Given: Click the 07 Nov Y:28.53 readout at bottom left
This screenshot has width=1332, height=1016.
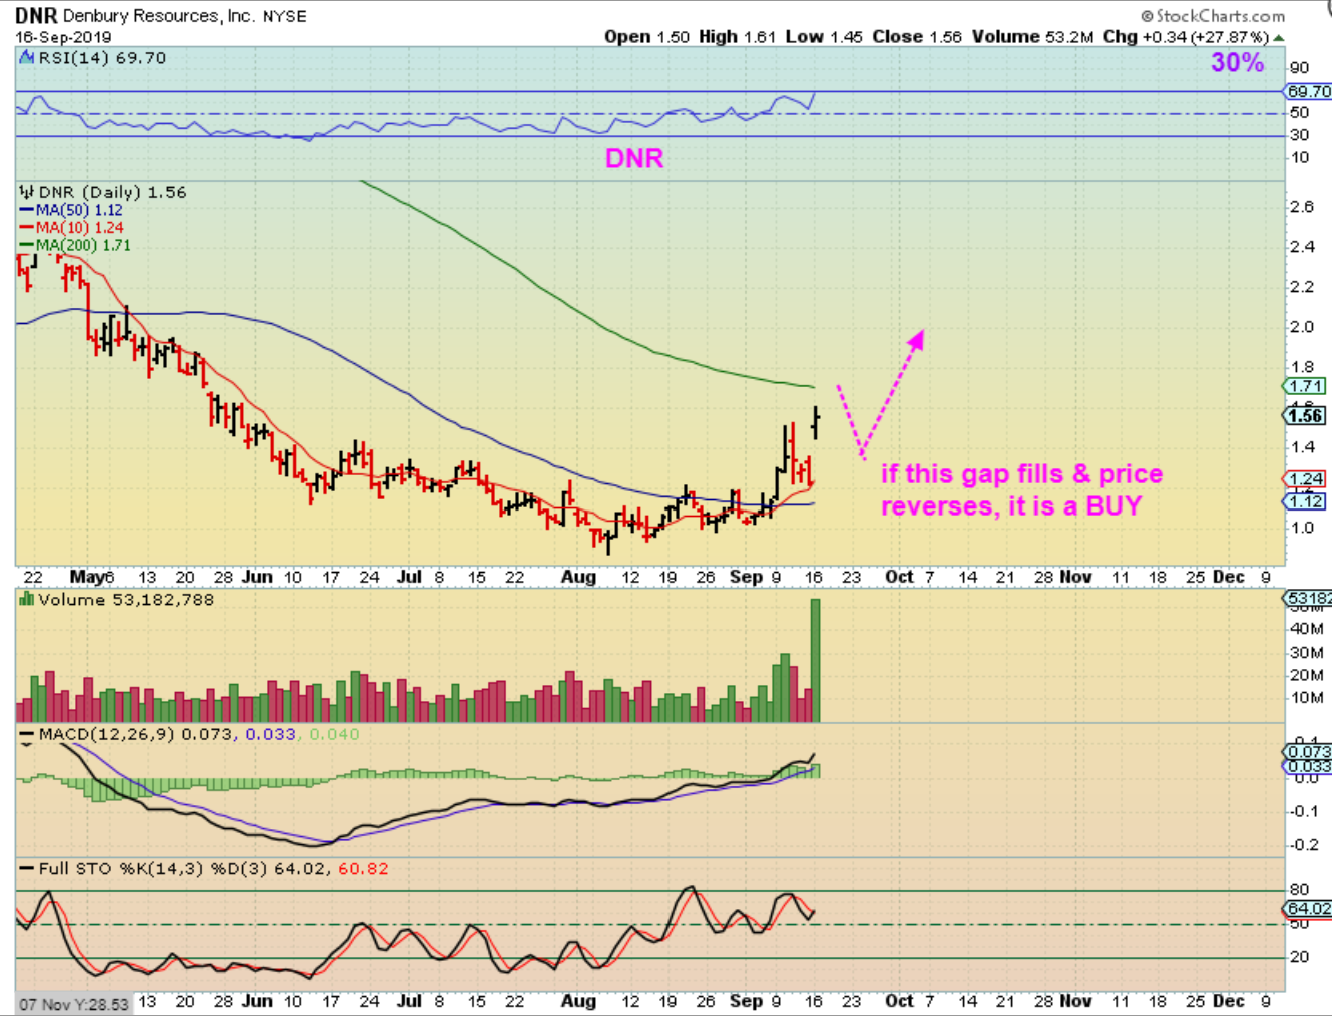Looking at the screenshot, I should click(74, 1004).
